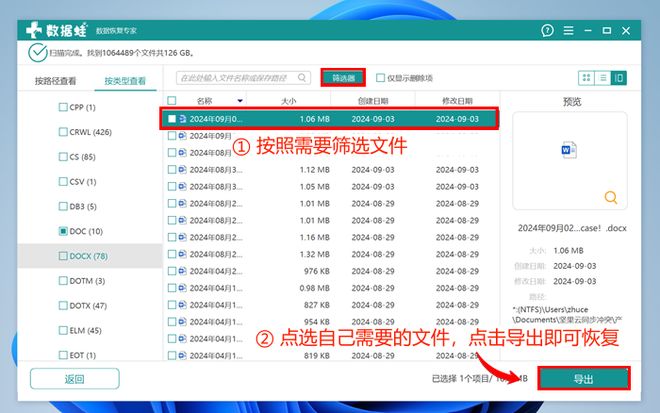Check the file sized 1.32 MB
This screenshot has width=660, height=413.
click(x=172, y=254)
